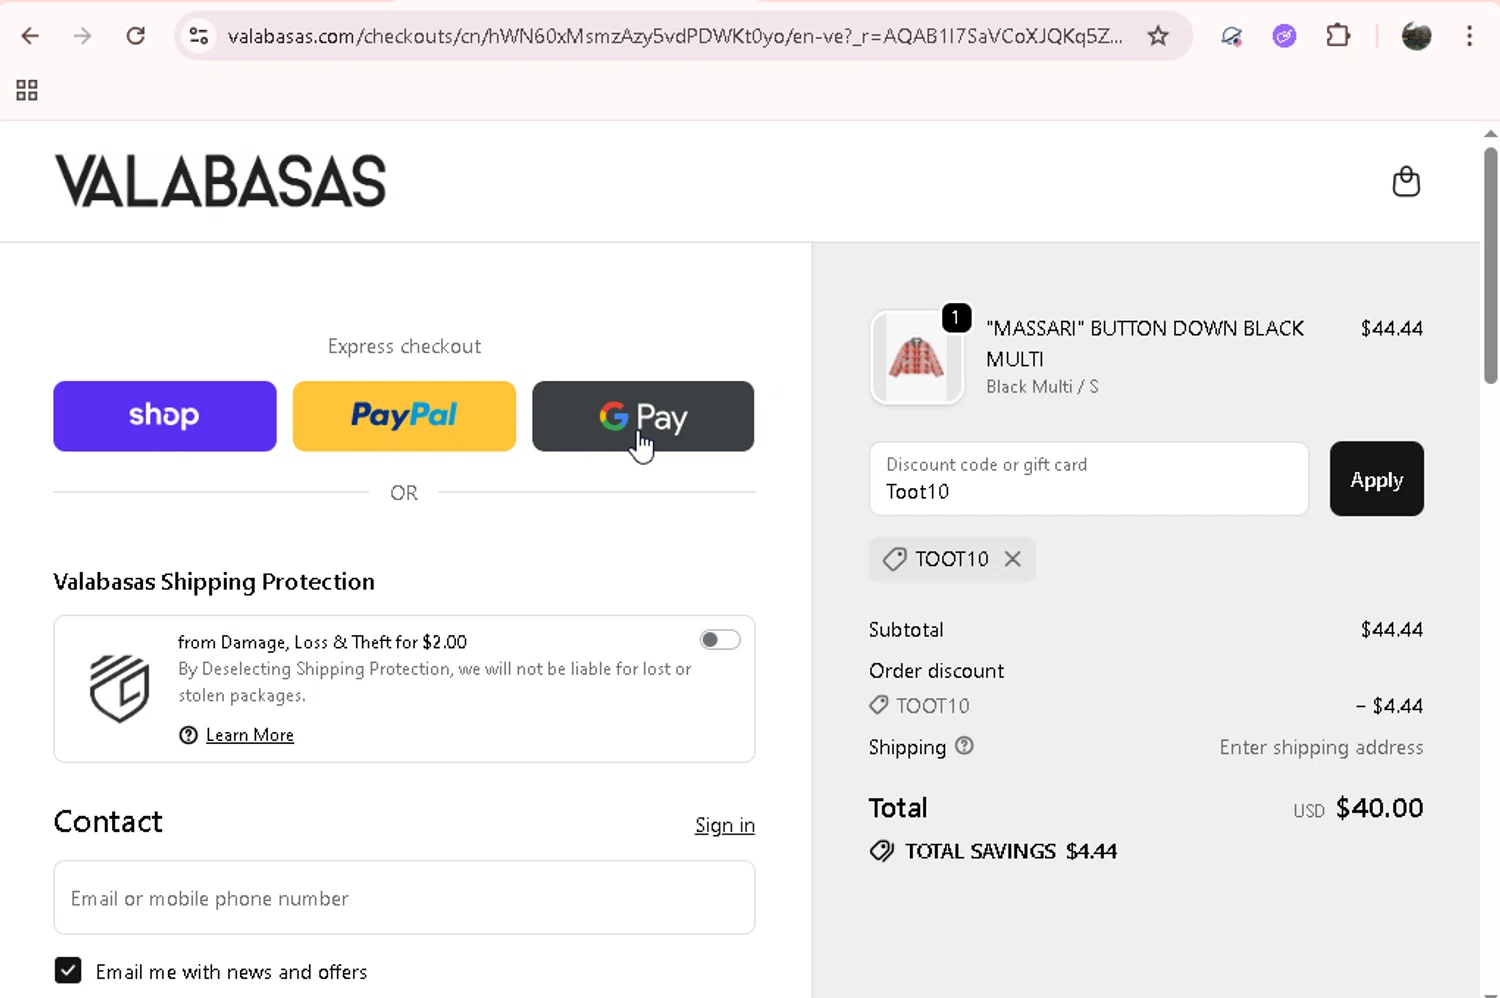
Task: Uncheck Email me with news and offers
Action: pyautogui.click(x=68, y=970)
